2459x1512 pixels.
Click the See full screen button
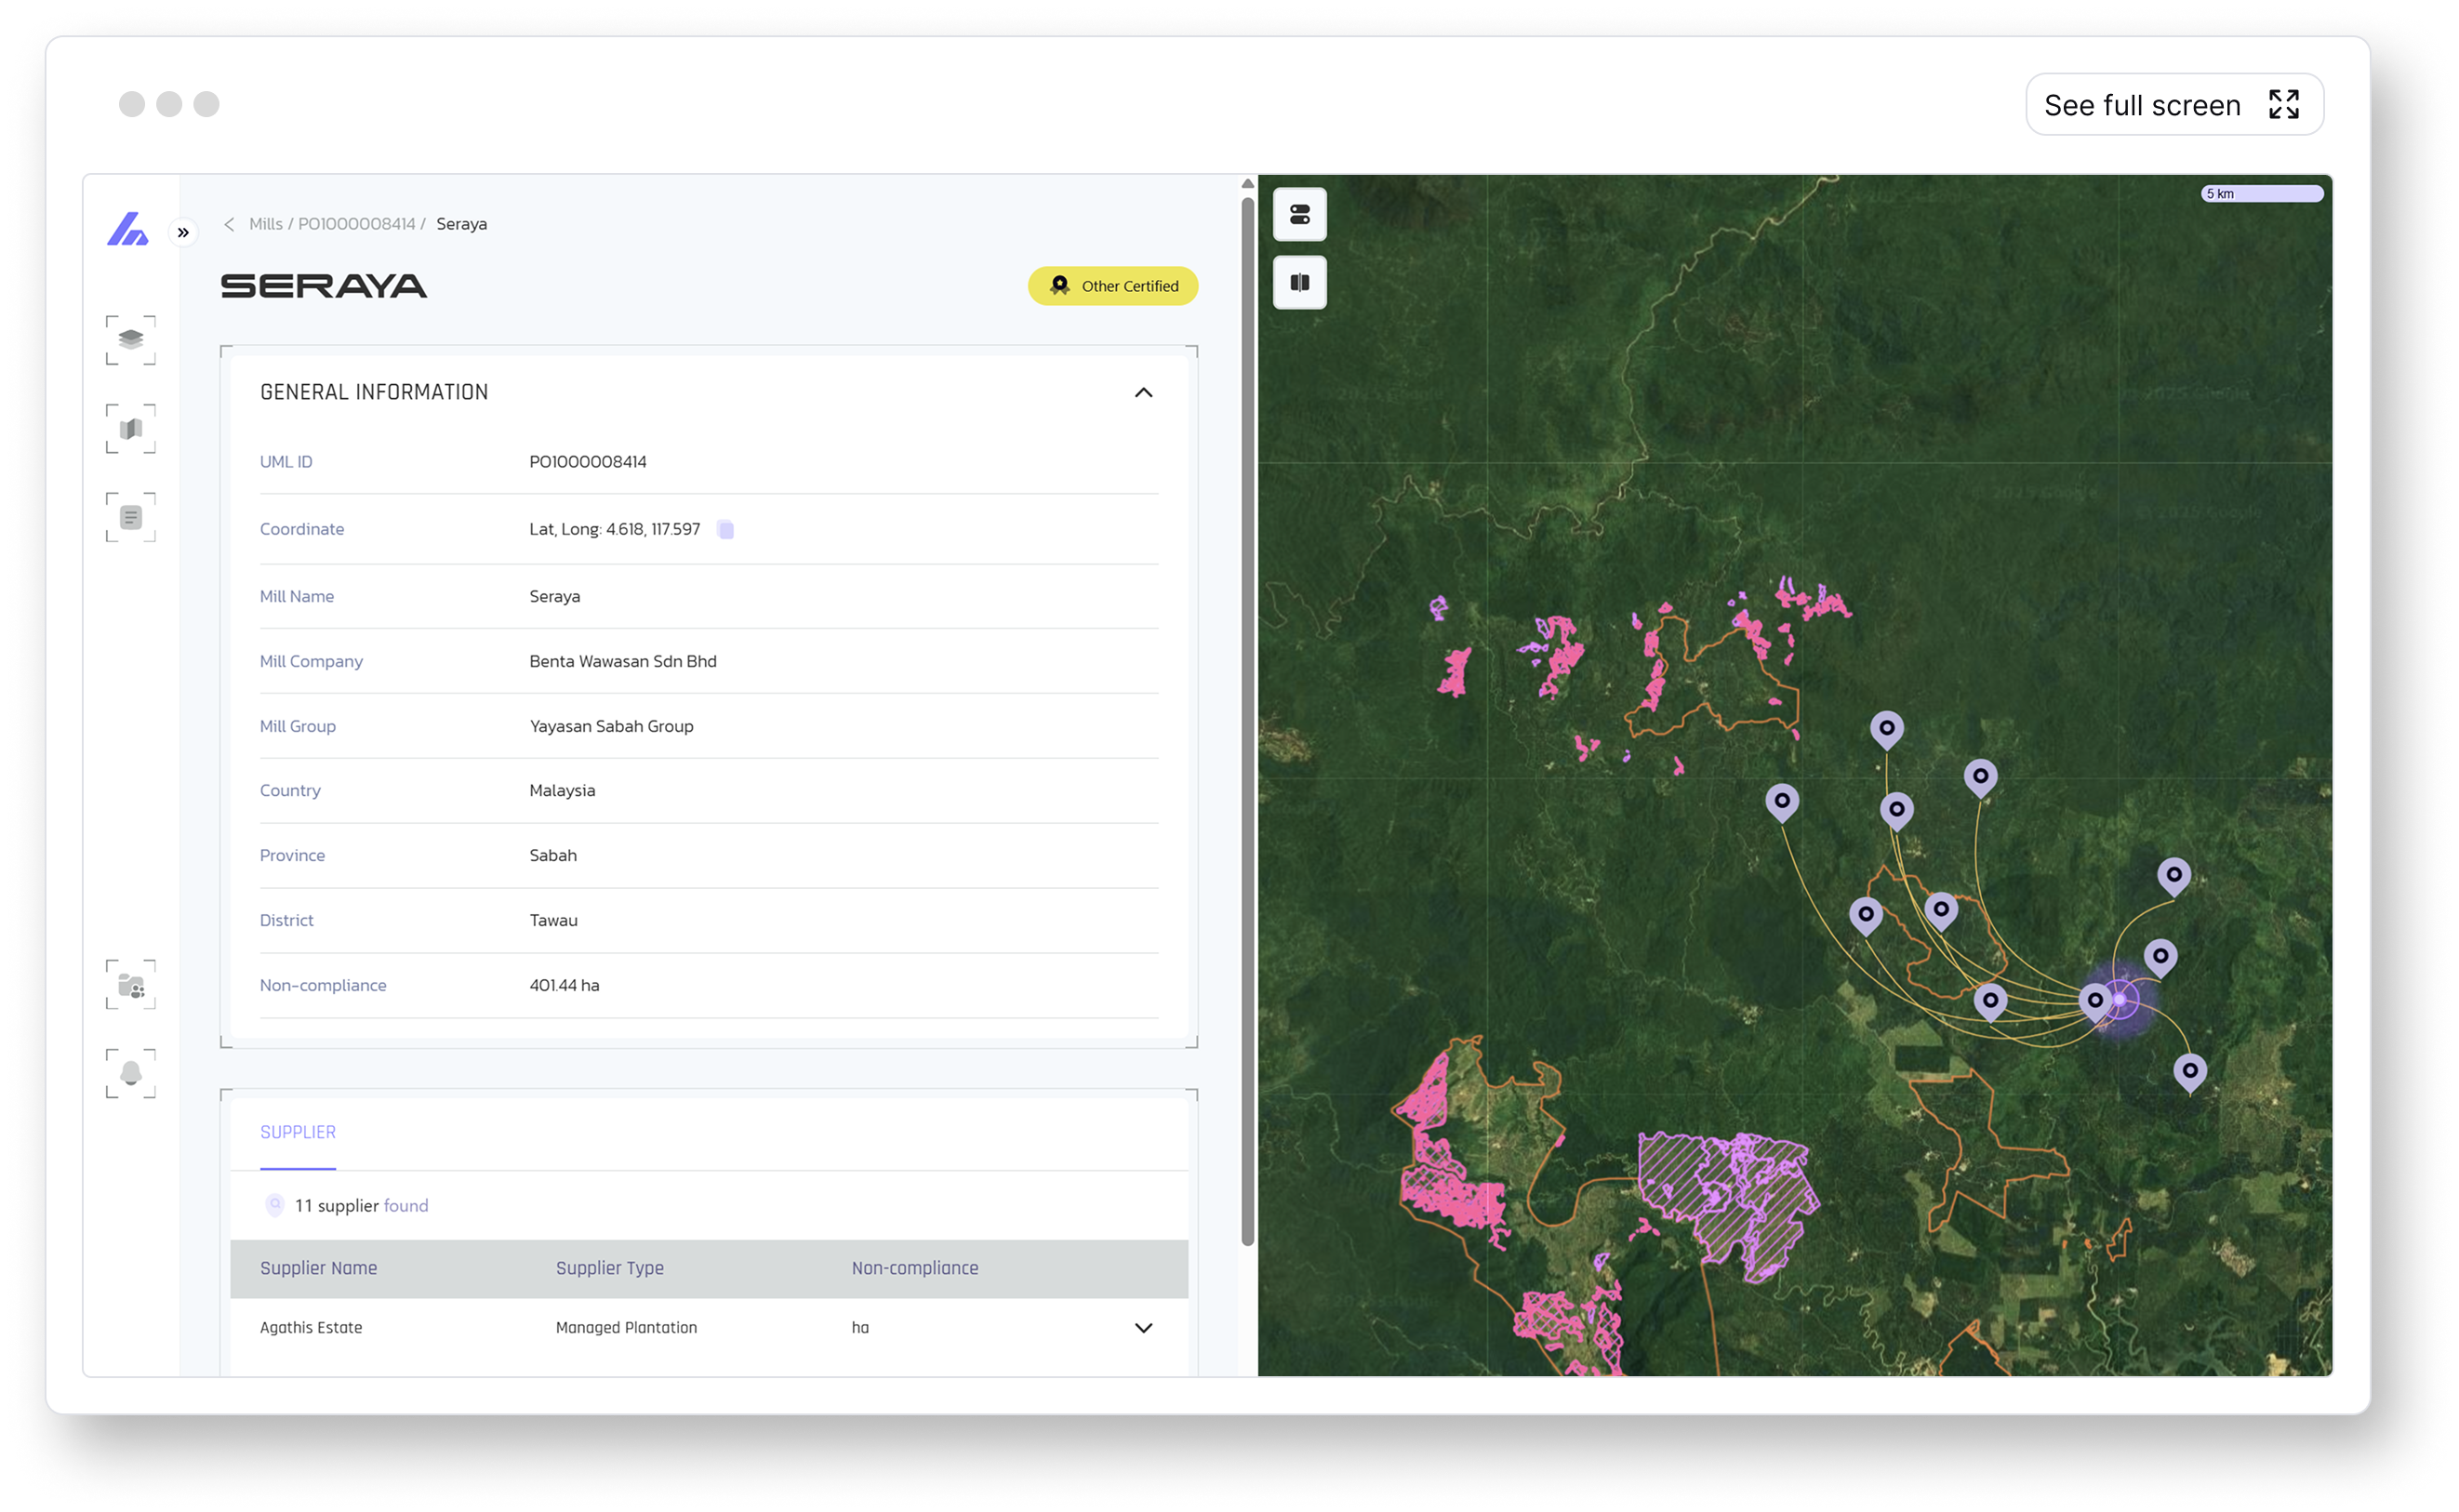coord(2175,105)
